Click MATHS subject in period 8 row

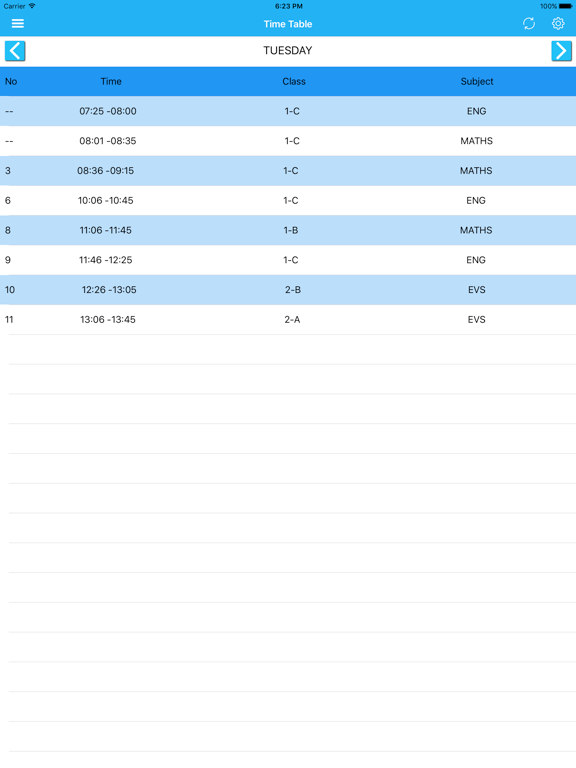coord(476,230)
